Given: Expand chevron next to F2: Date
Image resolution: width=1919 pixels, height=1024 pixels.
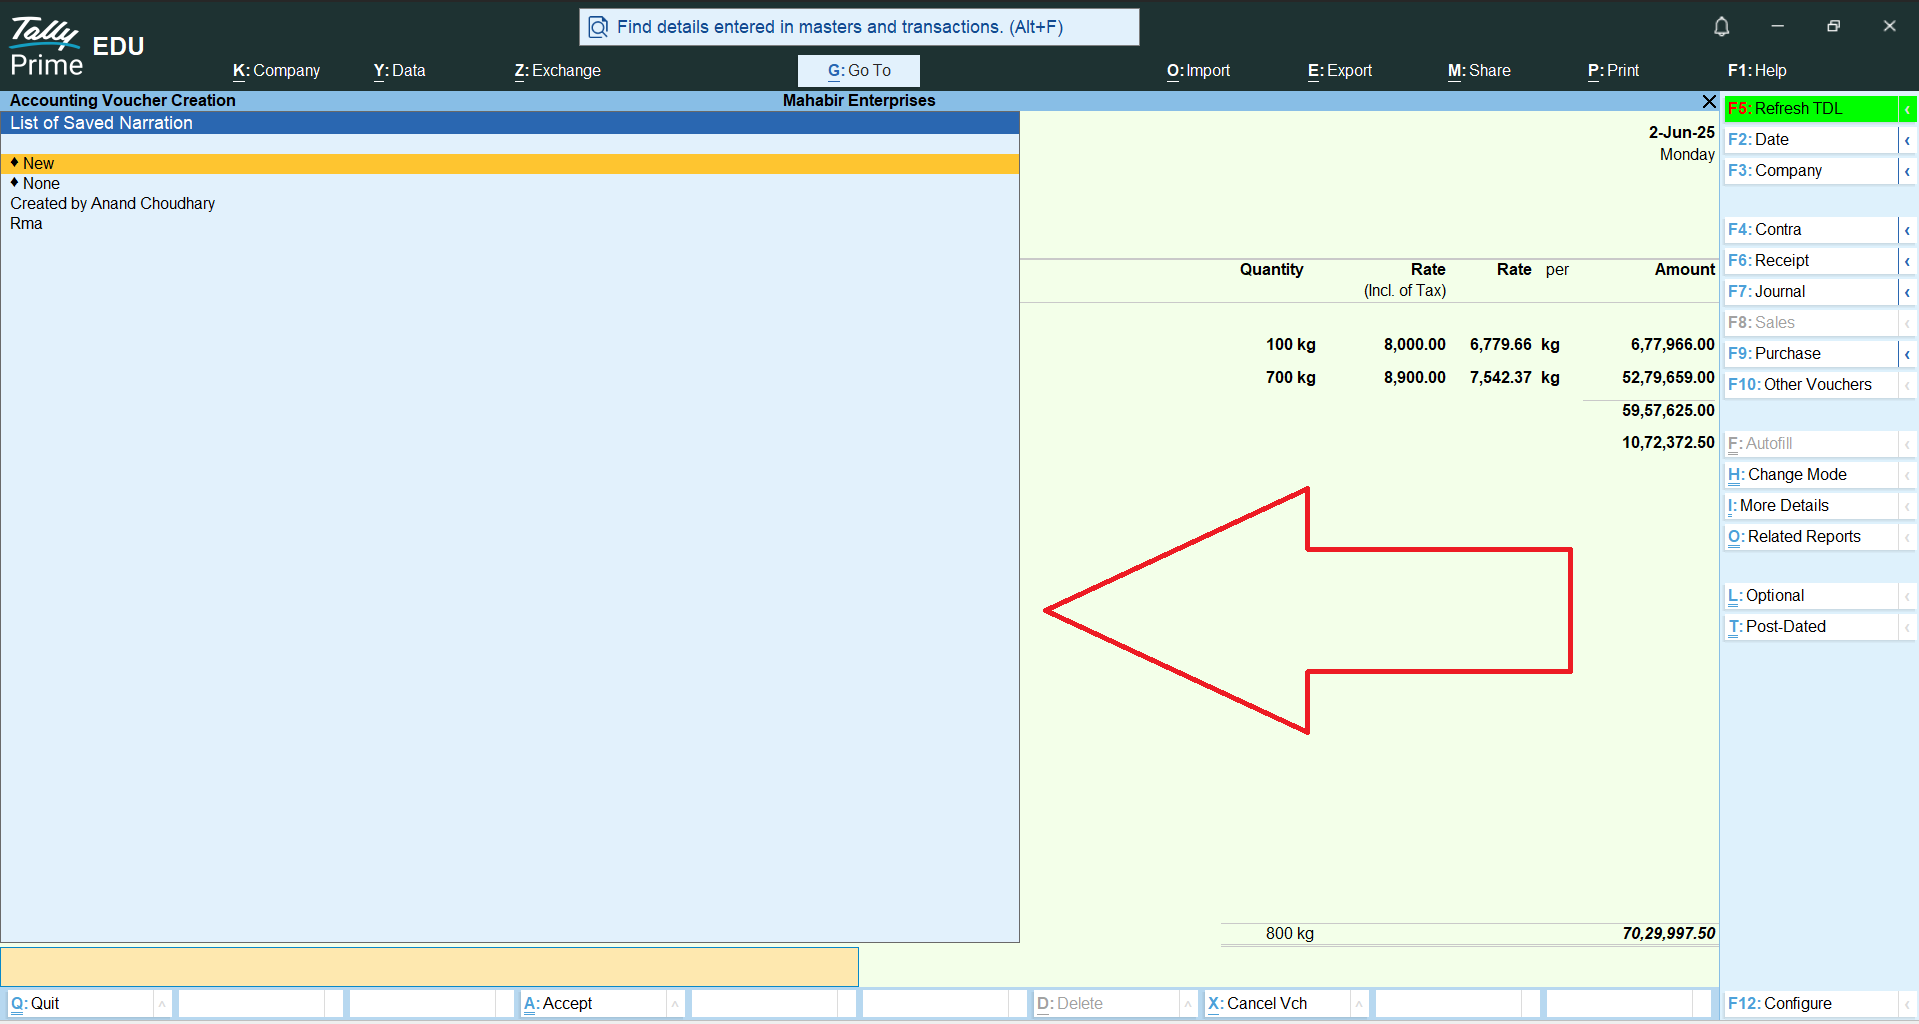Looking at the screenshot, I should click(1907, 139).
